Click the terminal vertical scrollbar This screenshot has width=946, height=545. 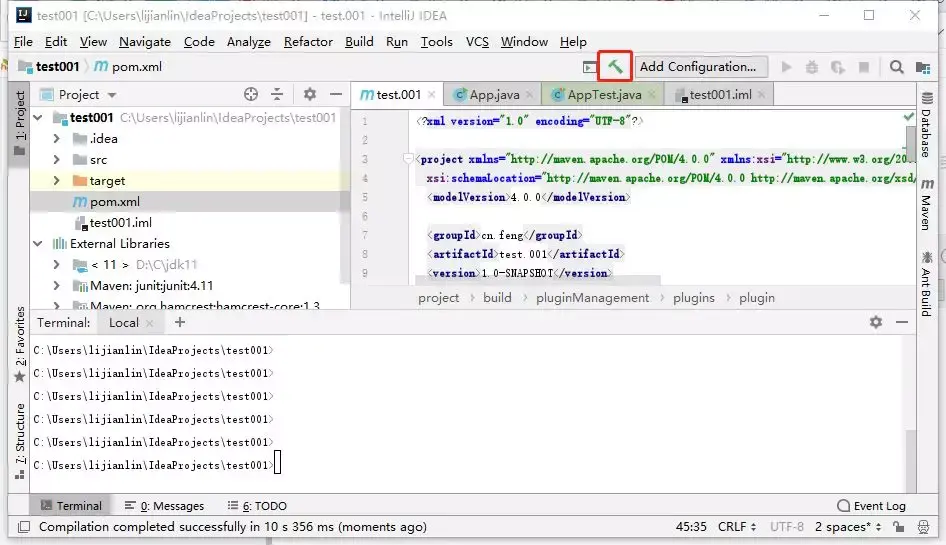coord(910,461)
